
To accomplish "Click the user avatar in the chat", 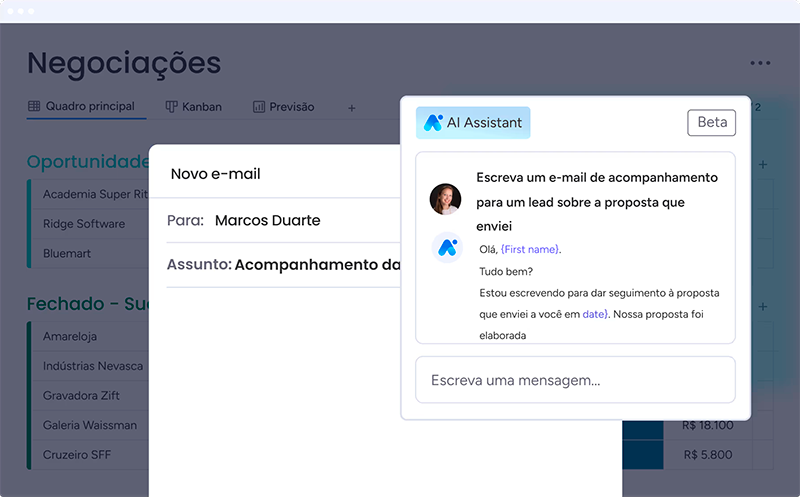I will (445, 199).
